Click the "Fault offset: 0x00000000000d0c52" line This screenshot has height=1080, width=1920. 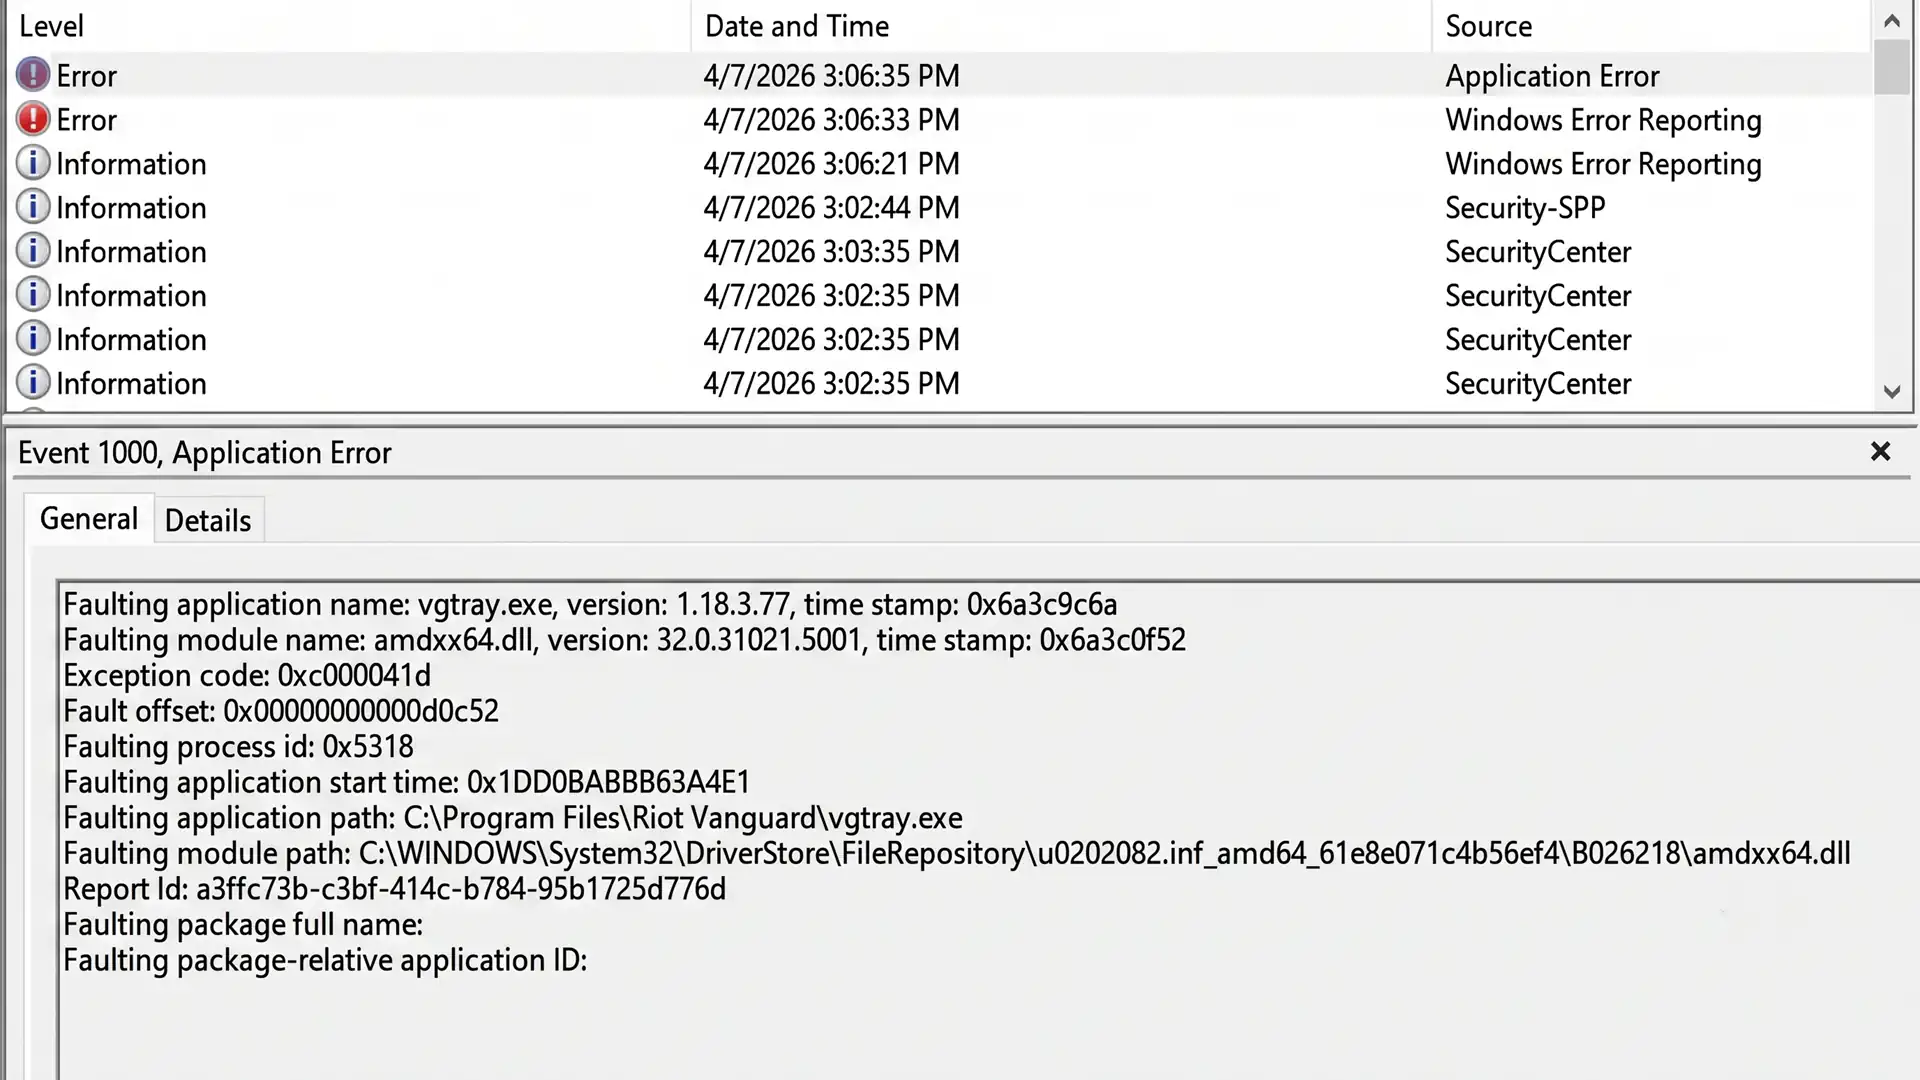coord(281,711)
